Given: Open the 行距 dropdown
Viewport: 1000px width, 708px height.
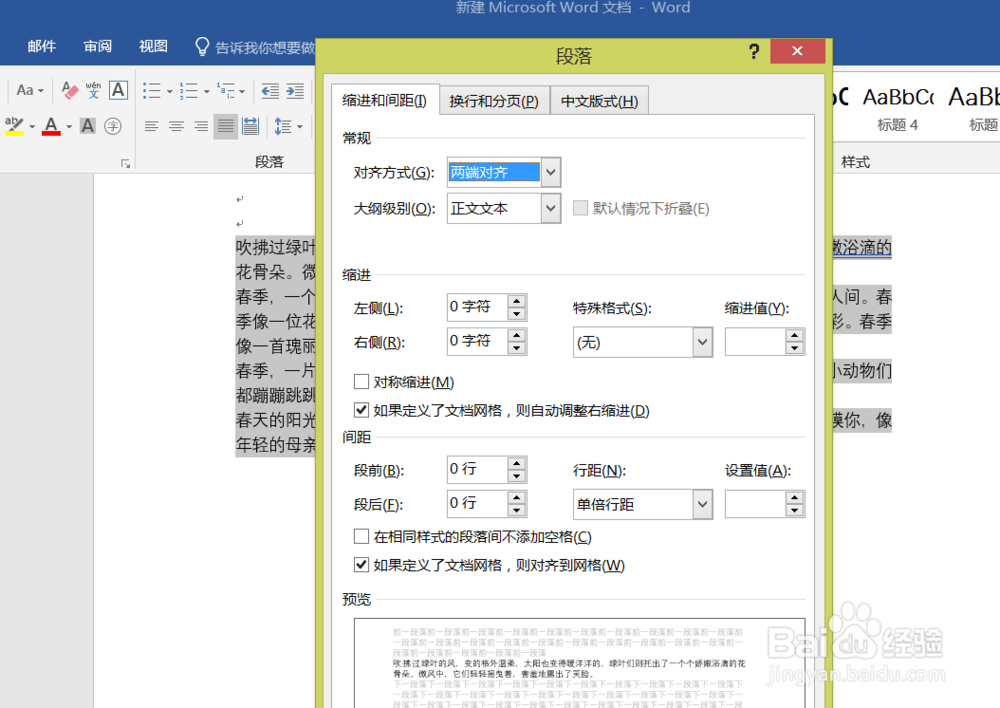Looking at the screenshot, I should 702,505.
